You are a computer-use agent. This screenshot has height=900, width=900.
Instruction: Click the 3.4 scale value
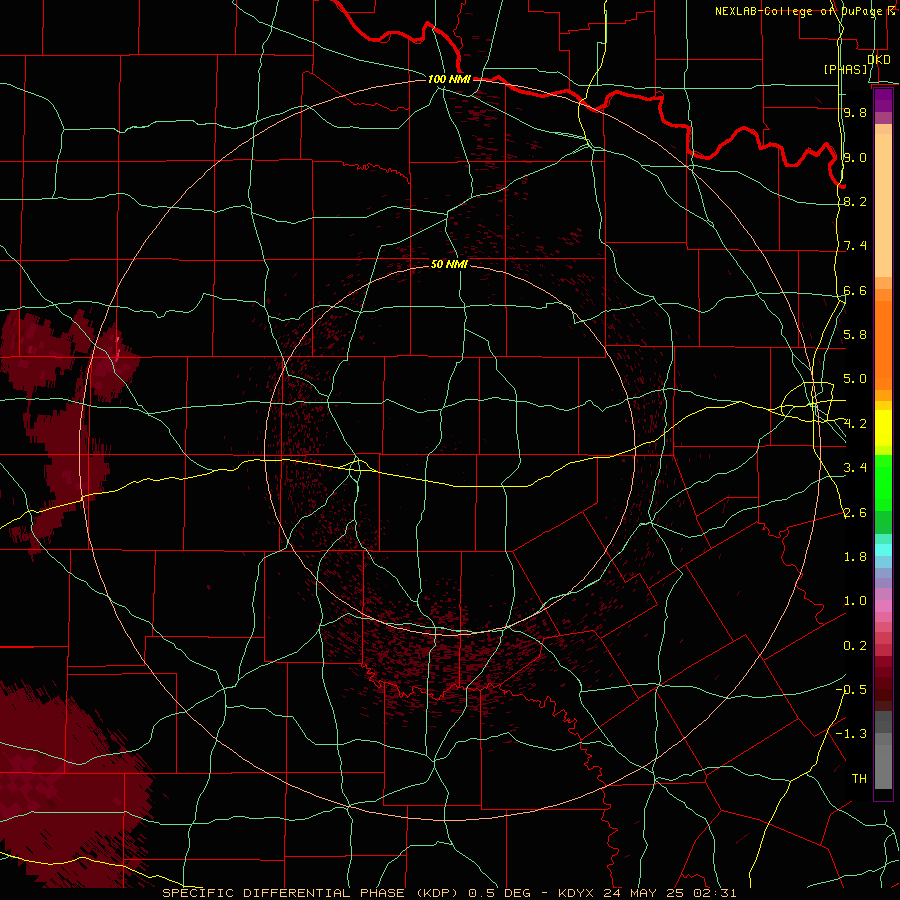(x=855, y=468)
